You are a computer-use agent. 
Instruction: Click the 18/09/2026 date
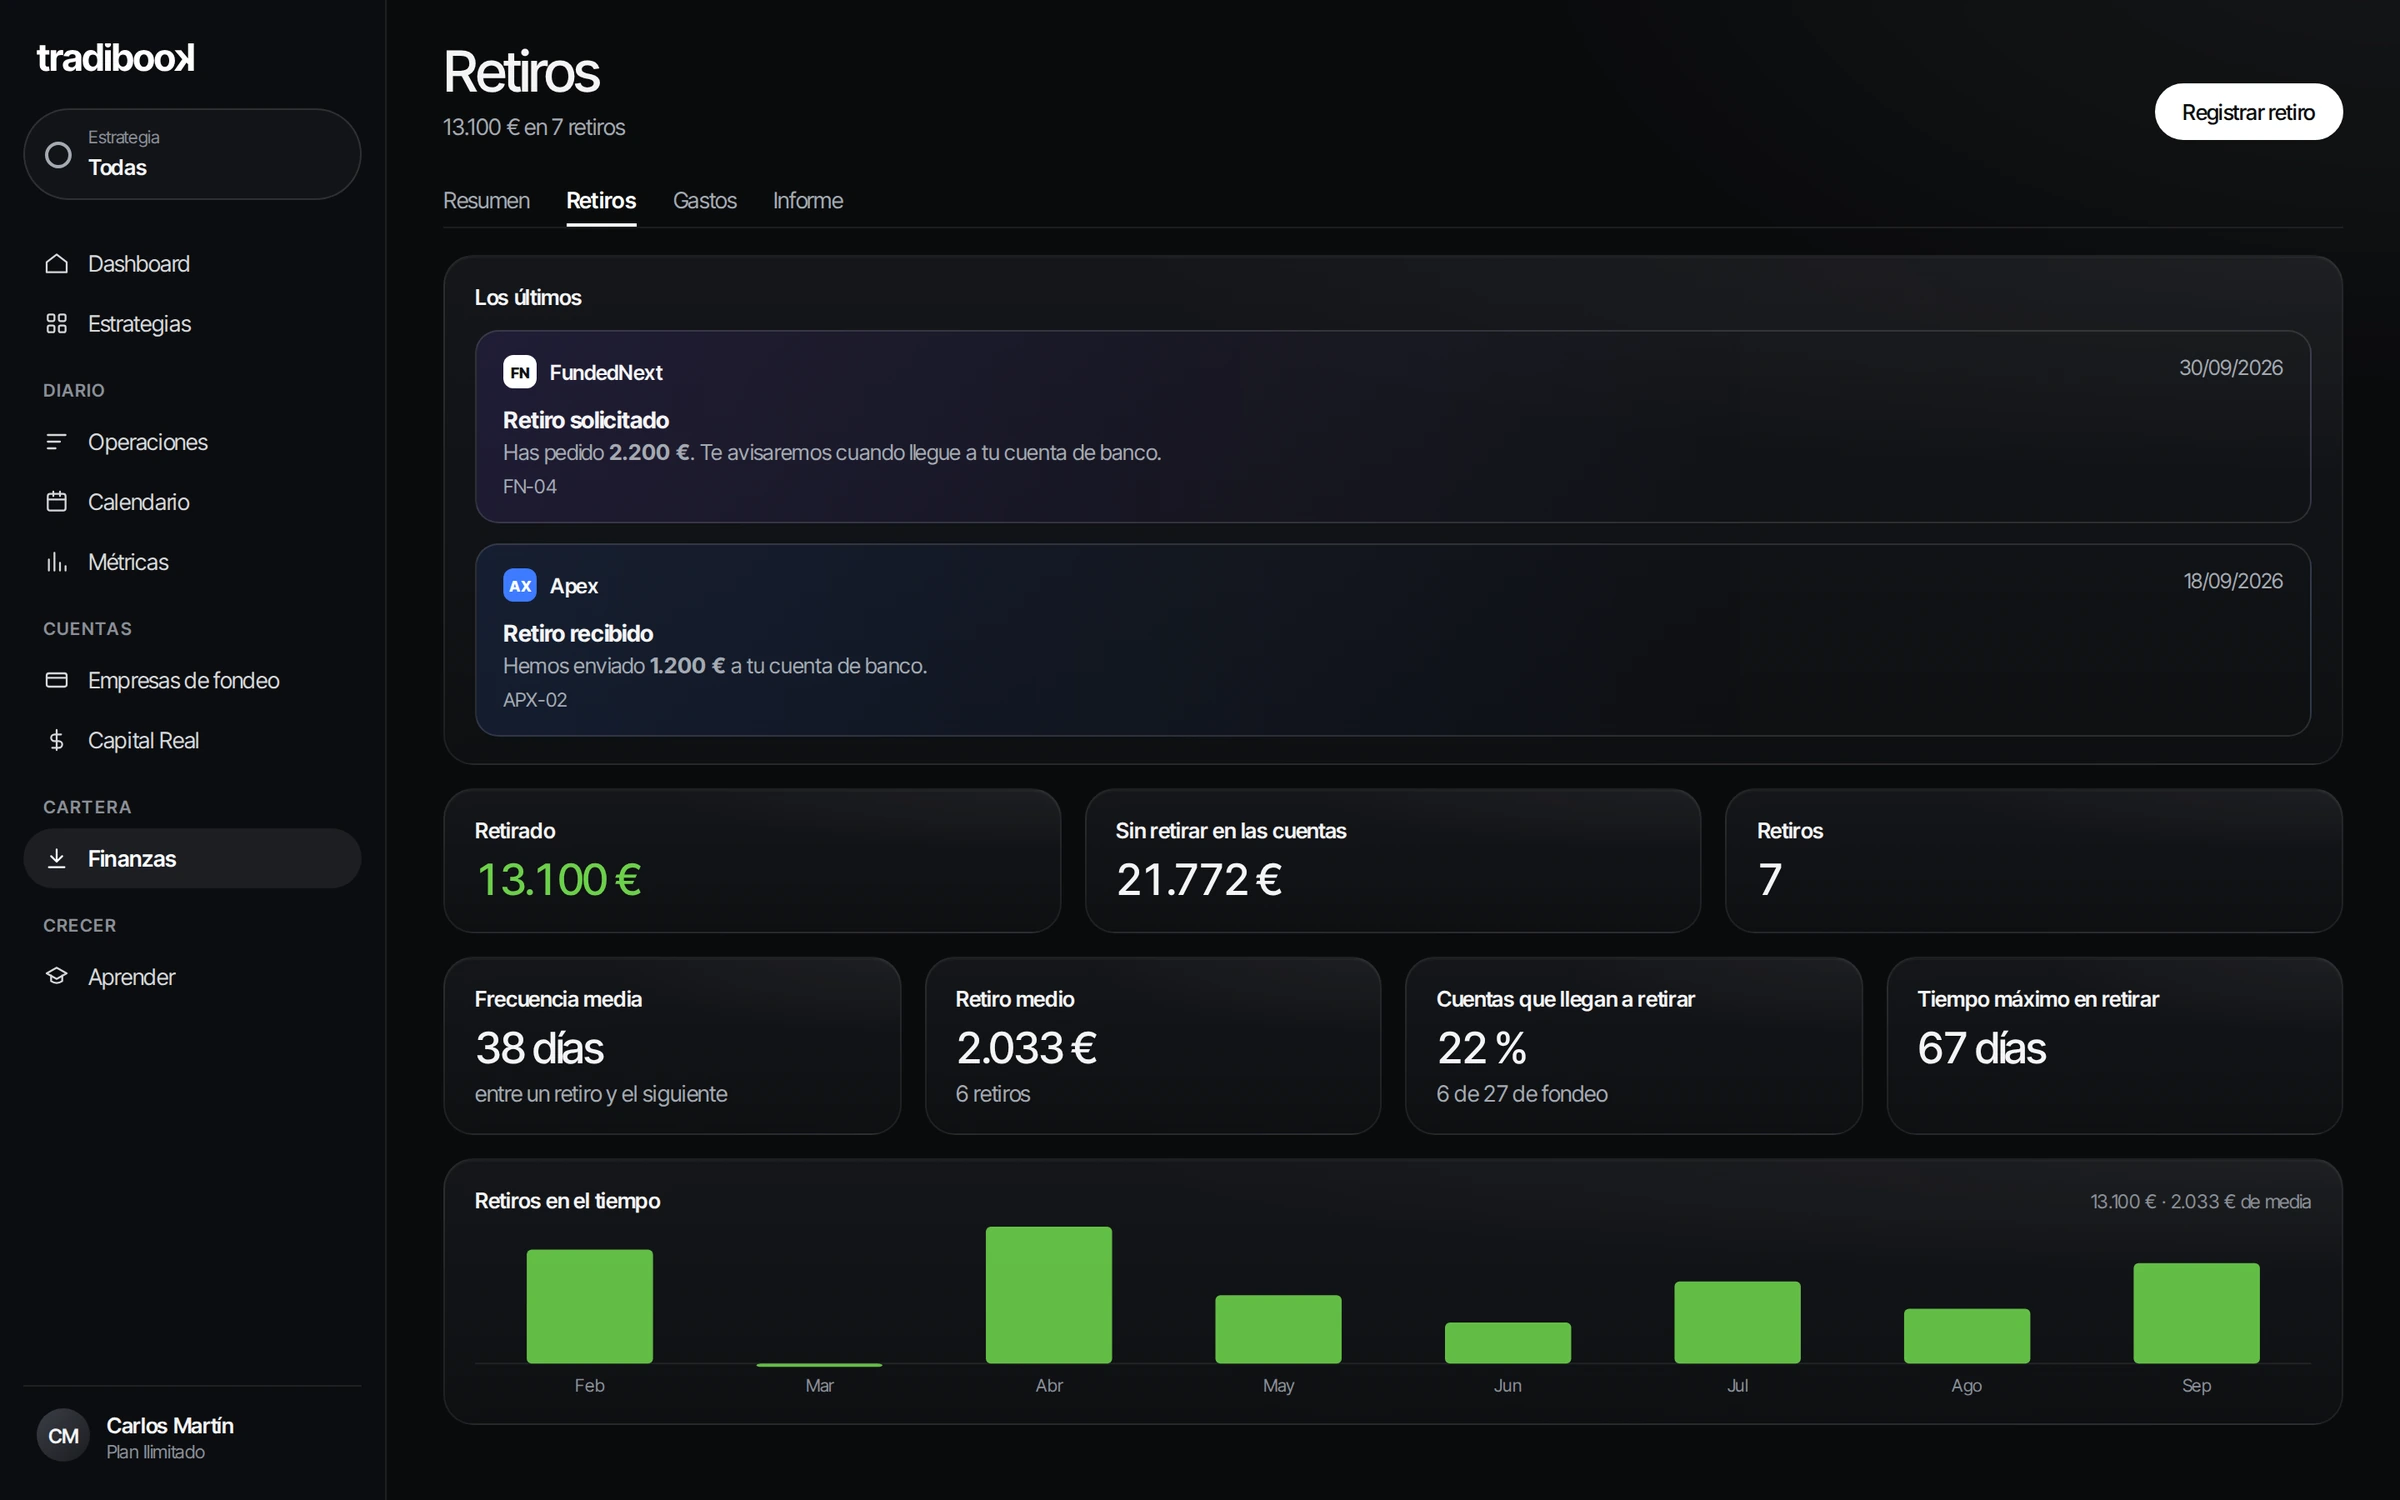tap(2233, 581)
